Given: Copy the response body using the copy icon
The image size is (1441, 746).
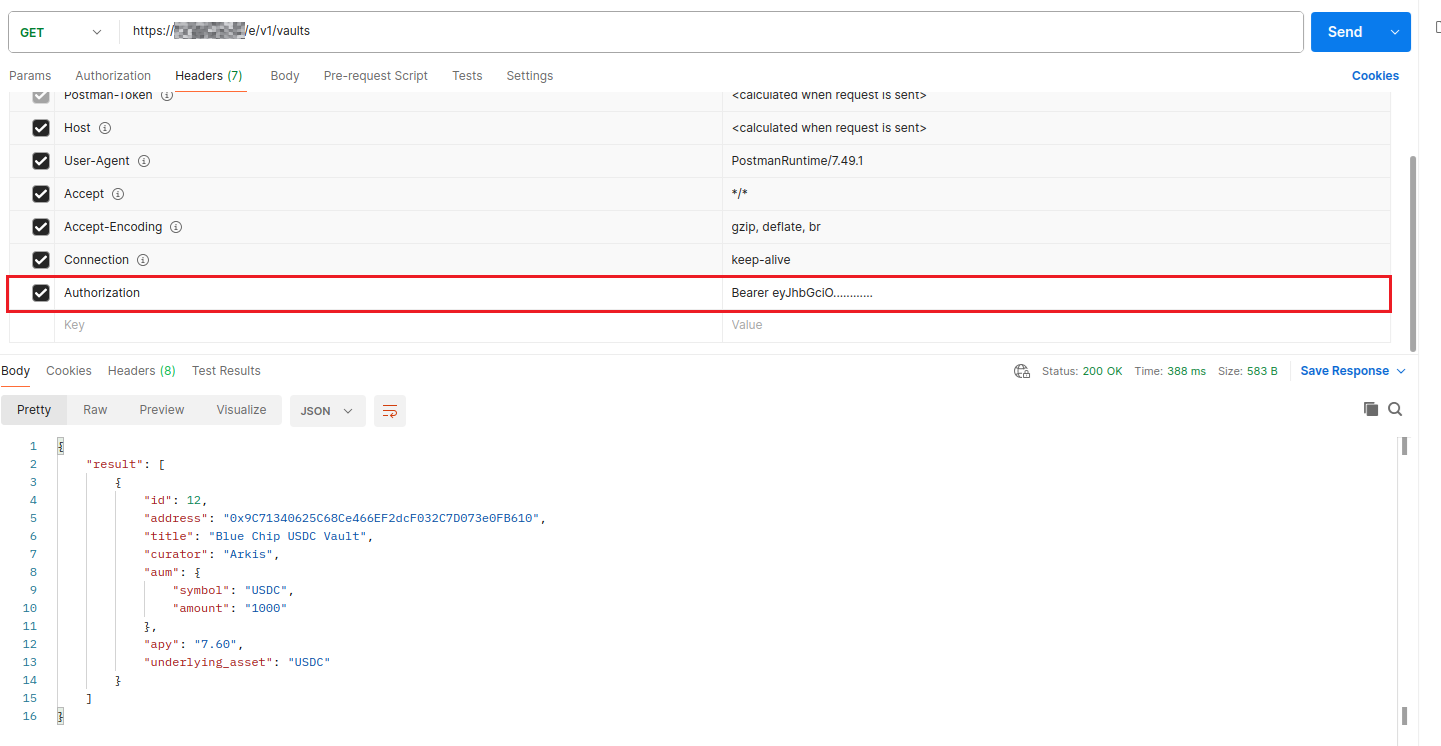Looking at the screenshot, I should pyautogui.click(x=1371, y=409).
